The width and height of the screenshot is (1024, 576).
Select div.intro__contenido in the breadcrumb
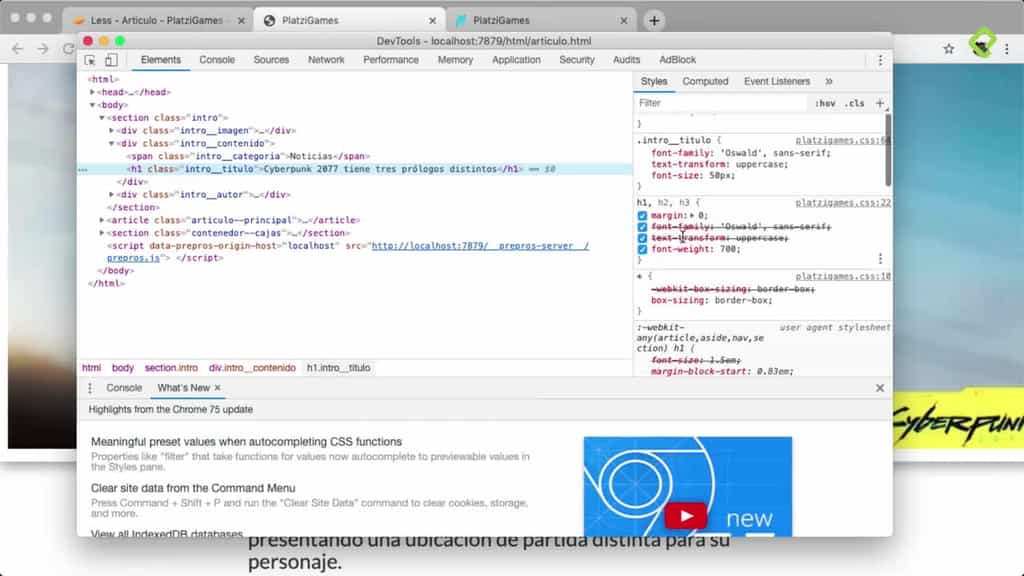point(252,368)
